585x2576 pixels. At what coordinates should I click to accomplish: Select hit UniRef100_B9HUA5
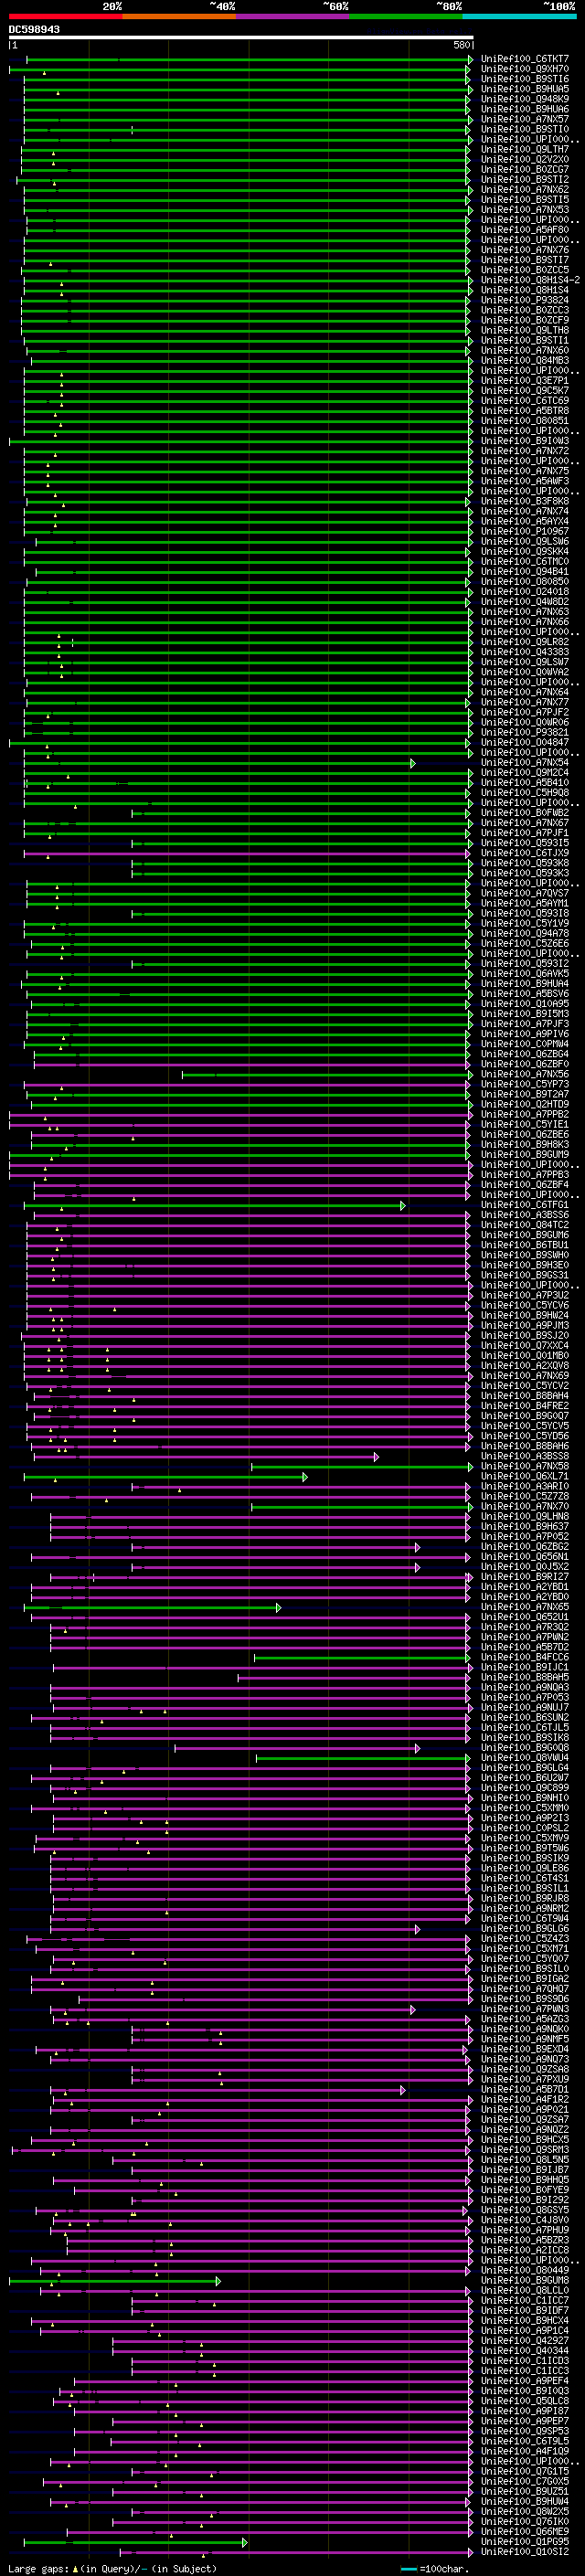pos(524,90)
